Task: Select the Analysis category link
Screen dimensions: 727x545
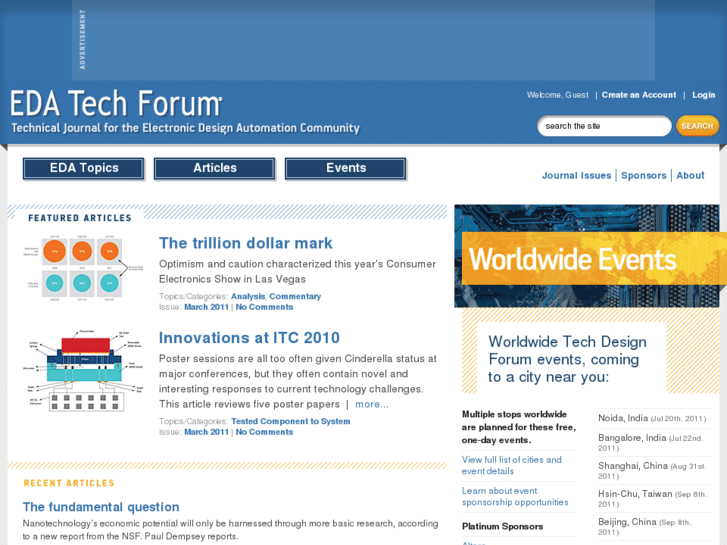Action: (248, 296)
